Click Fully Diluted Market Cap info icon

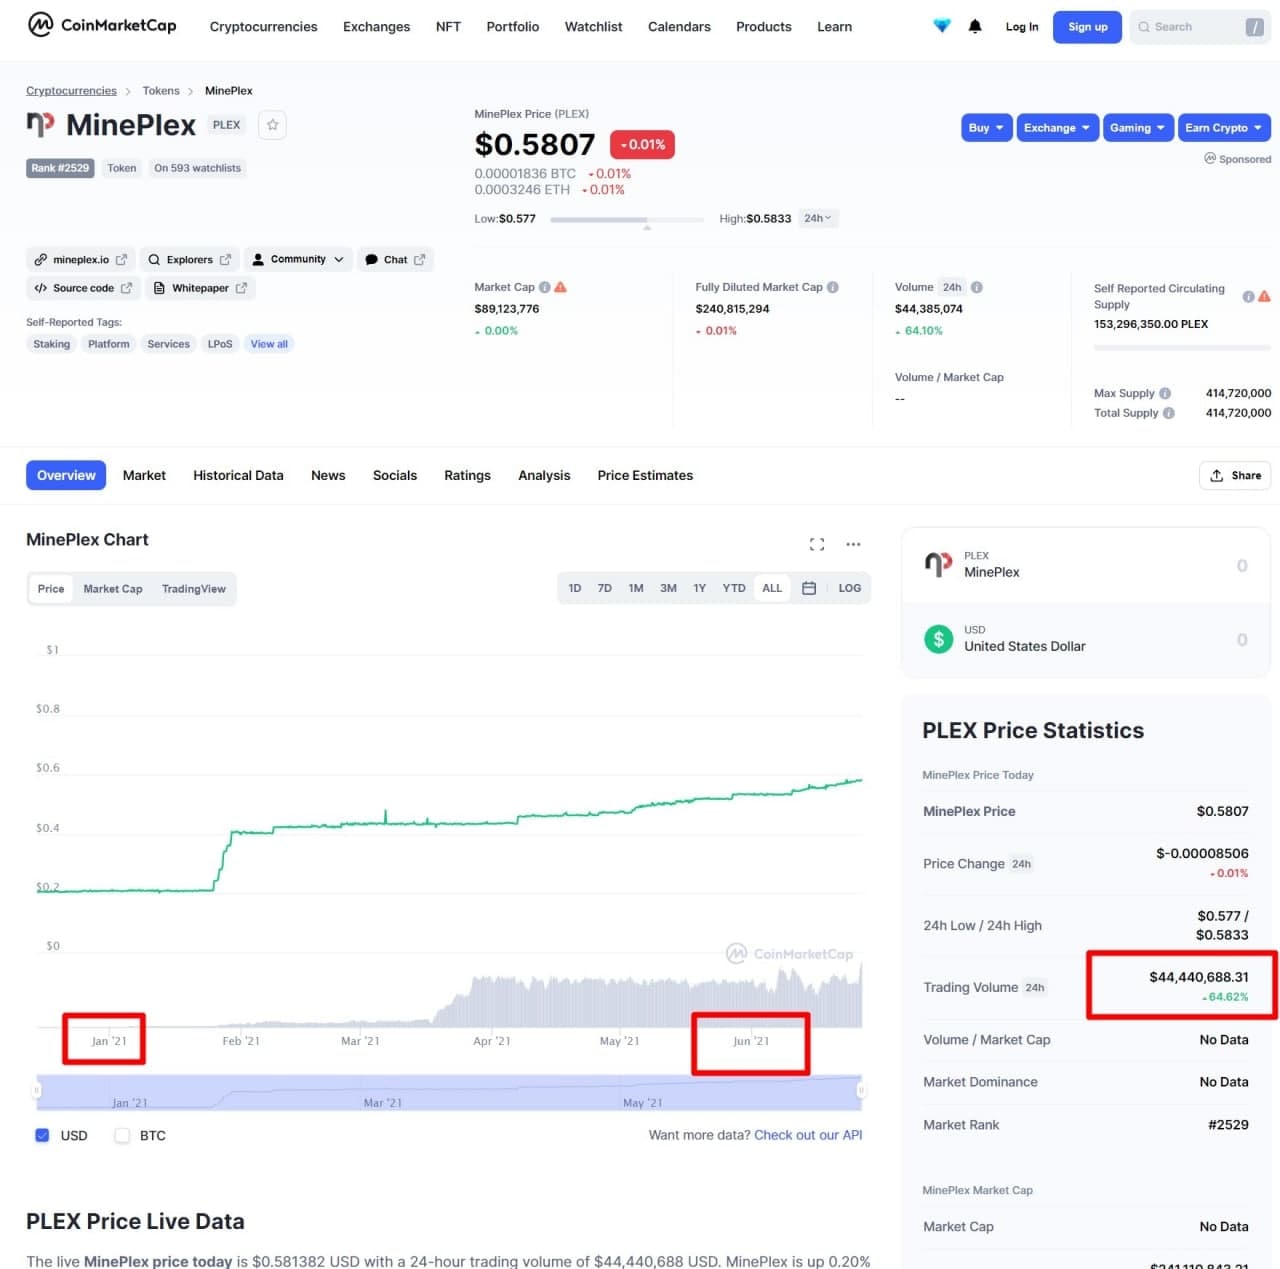point(833,287)
